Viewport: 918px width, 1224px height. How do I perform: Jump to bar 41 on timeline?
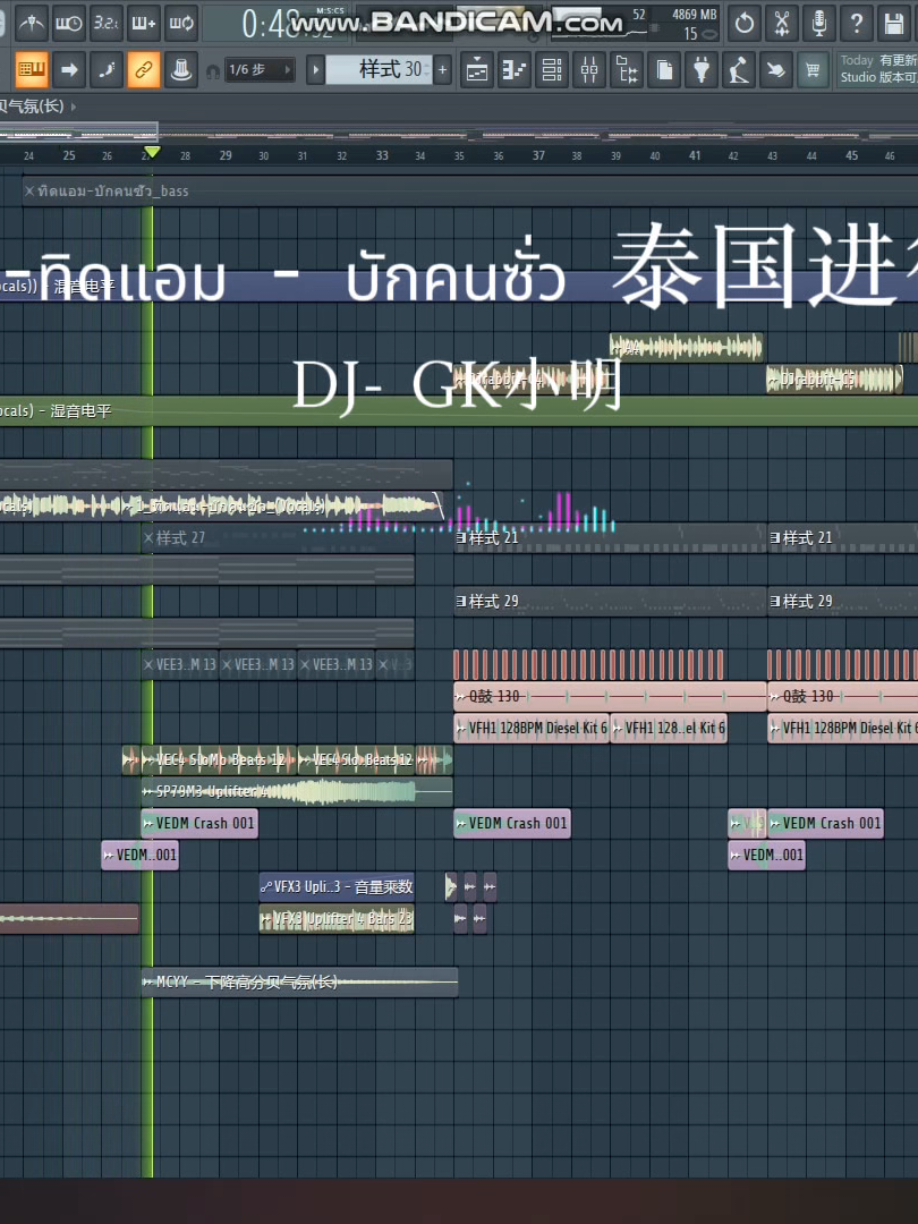695,155
